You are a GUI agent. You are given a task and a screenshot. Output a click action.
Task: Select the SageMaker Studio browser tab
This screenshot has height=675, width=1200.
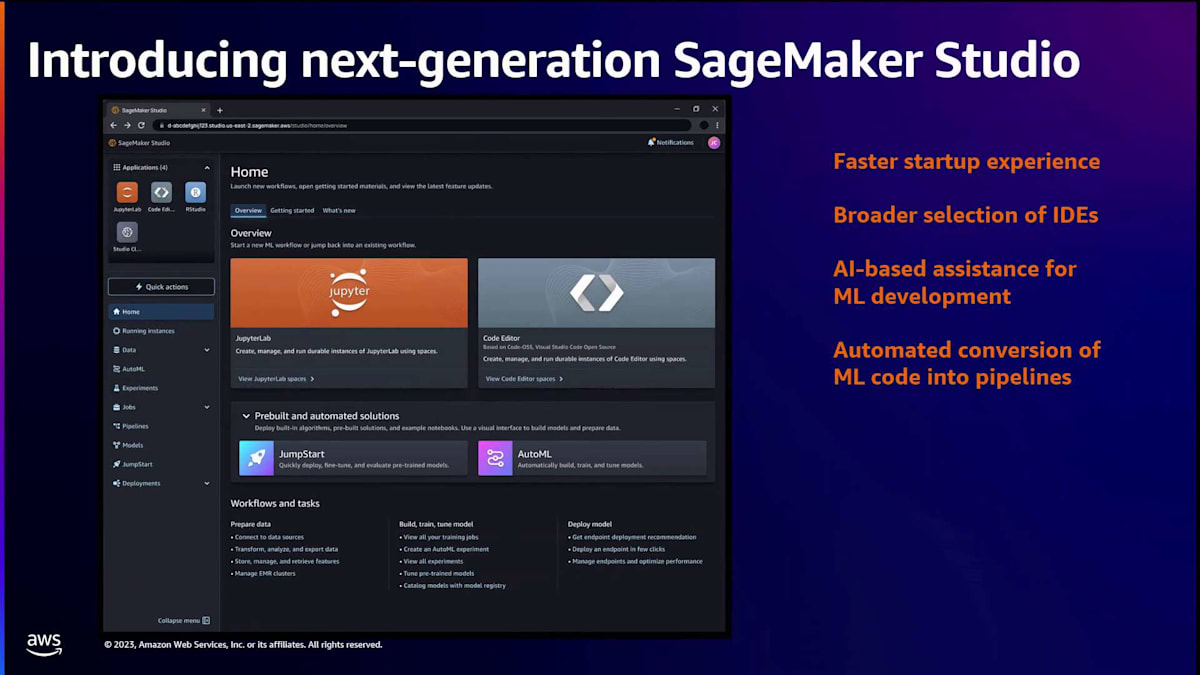click(x=159, y=109)
